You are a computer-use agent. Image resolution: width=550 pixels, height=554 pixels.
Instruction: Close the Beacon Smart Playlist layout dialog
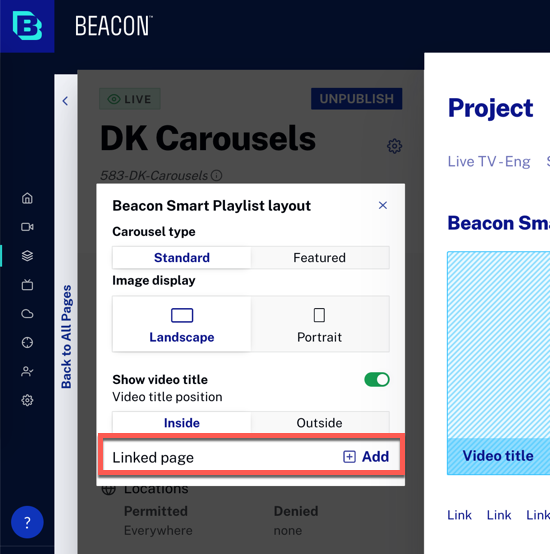coord(383,205)
